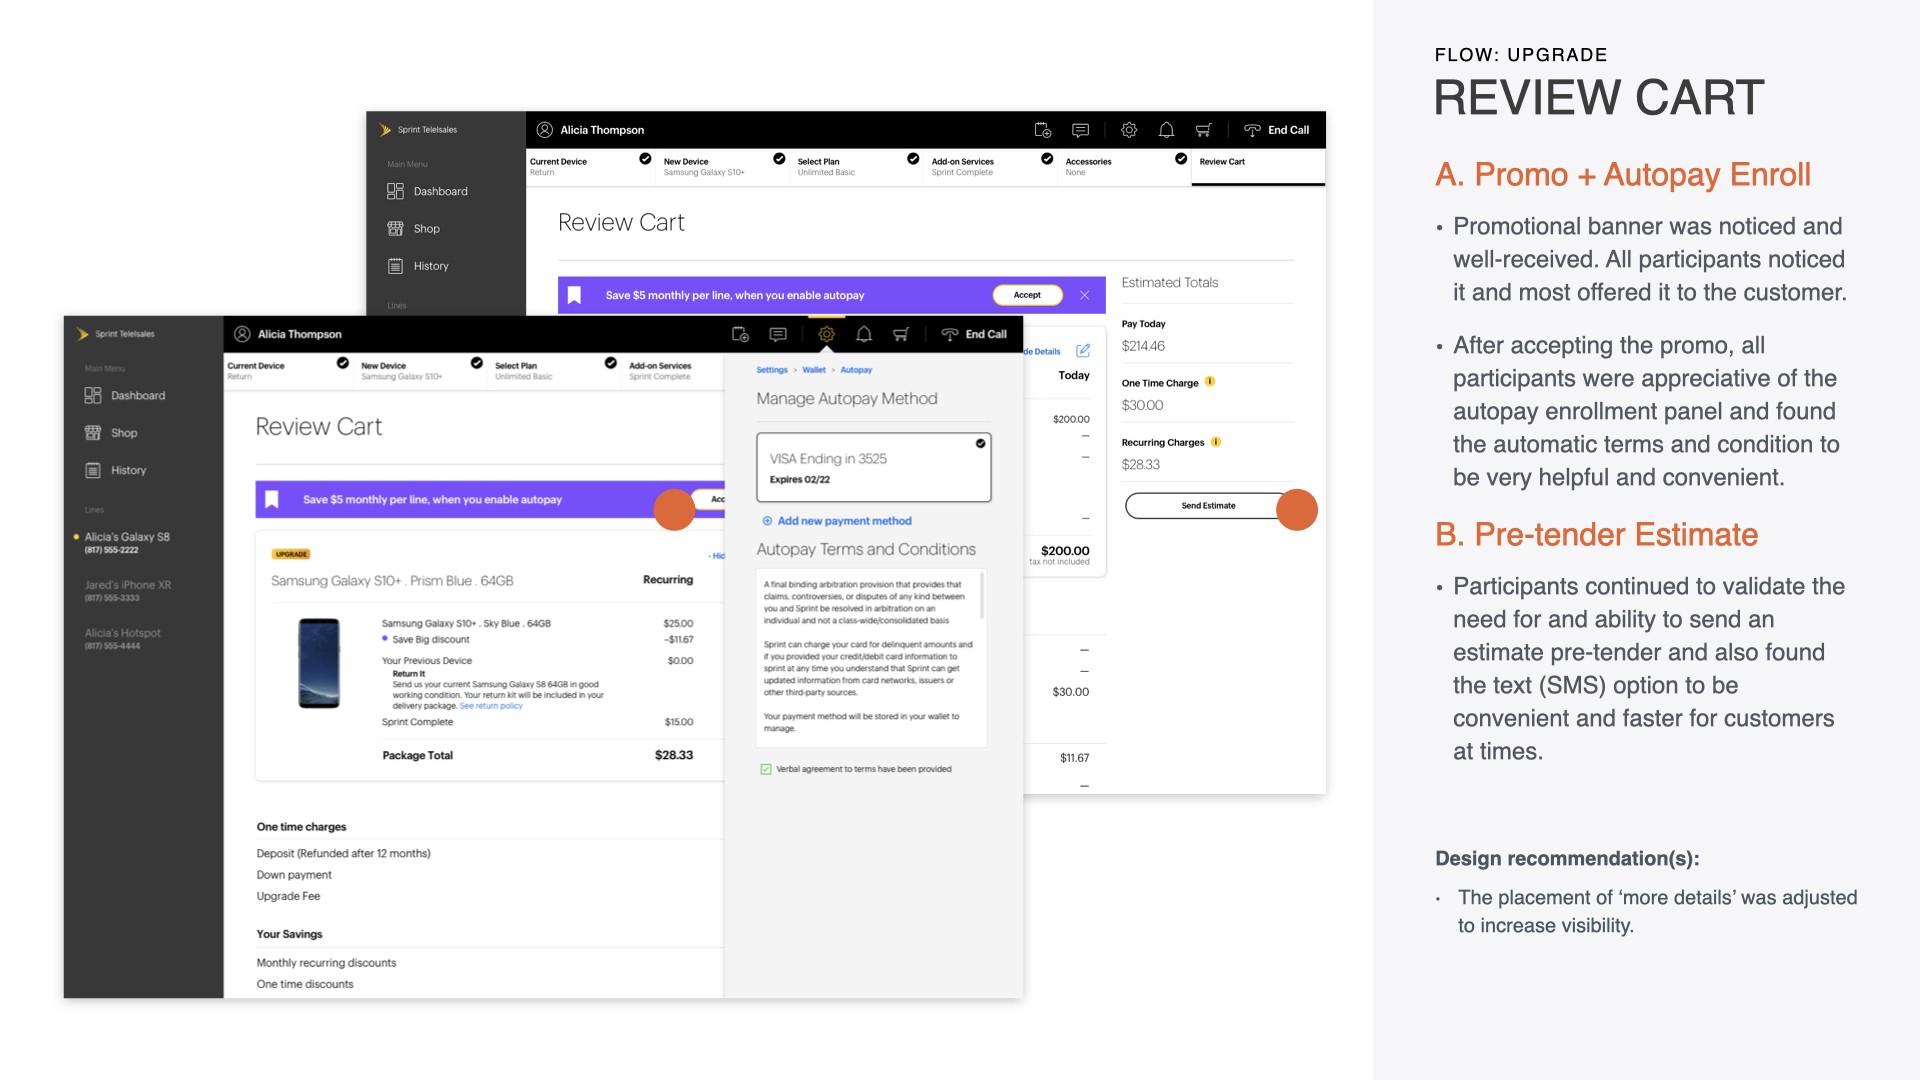Click End Call in back window header
Viewport: 1920px width, 1080px height.
(1276, 130)
